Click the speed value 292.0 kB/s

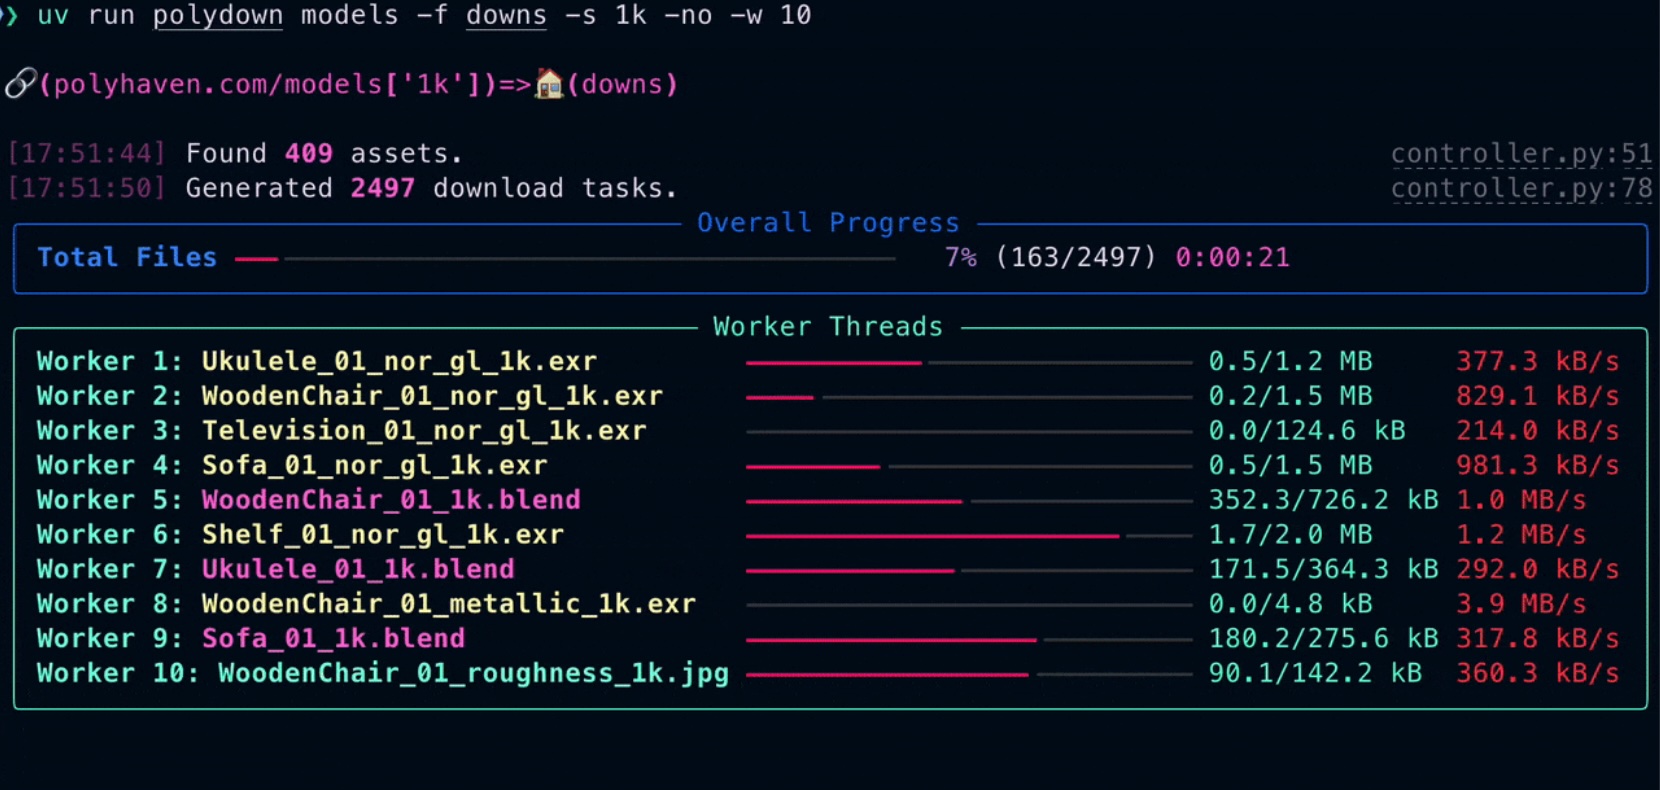[x=1537, y=569]
